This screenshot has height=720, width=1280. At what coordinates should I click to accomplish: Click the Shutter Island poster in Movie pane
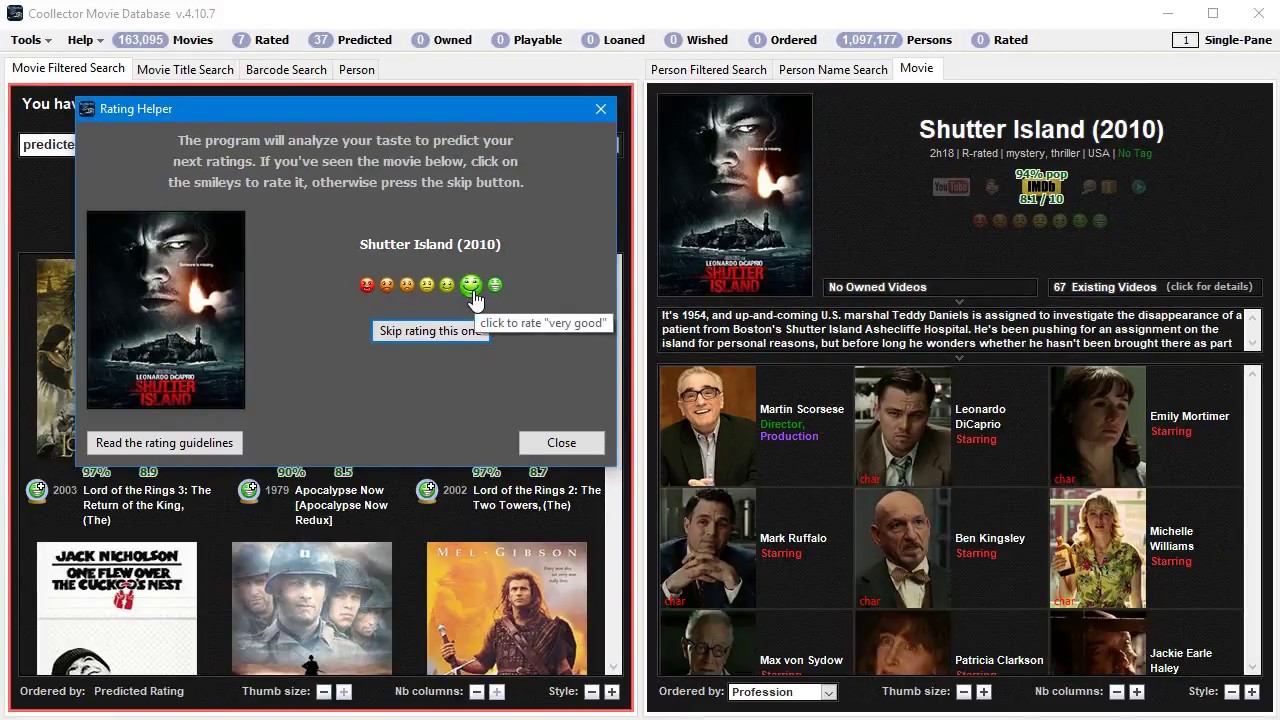coord(735,194)
